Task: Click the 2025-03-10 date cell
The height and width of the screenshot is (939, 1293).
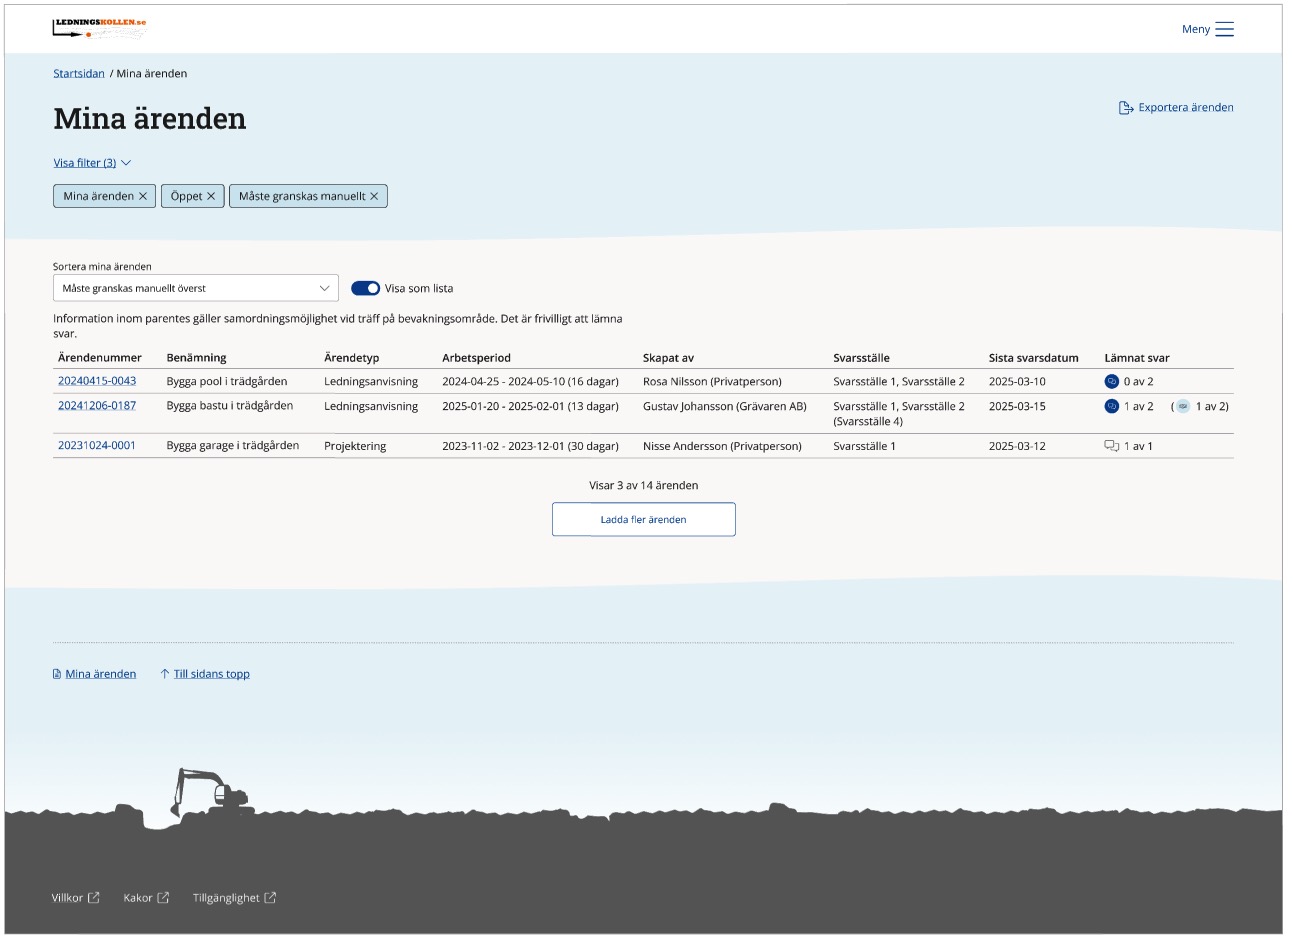Action: pos(1017,381)
